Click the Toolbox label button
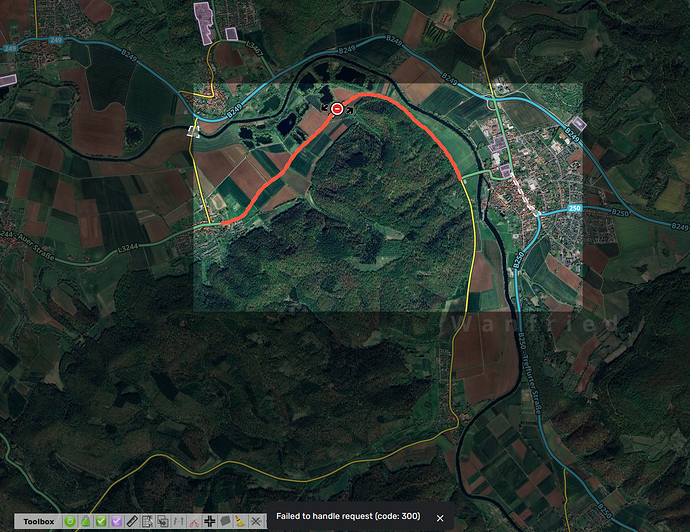Viewport: 690px width, 532px height. point(39,521)
